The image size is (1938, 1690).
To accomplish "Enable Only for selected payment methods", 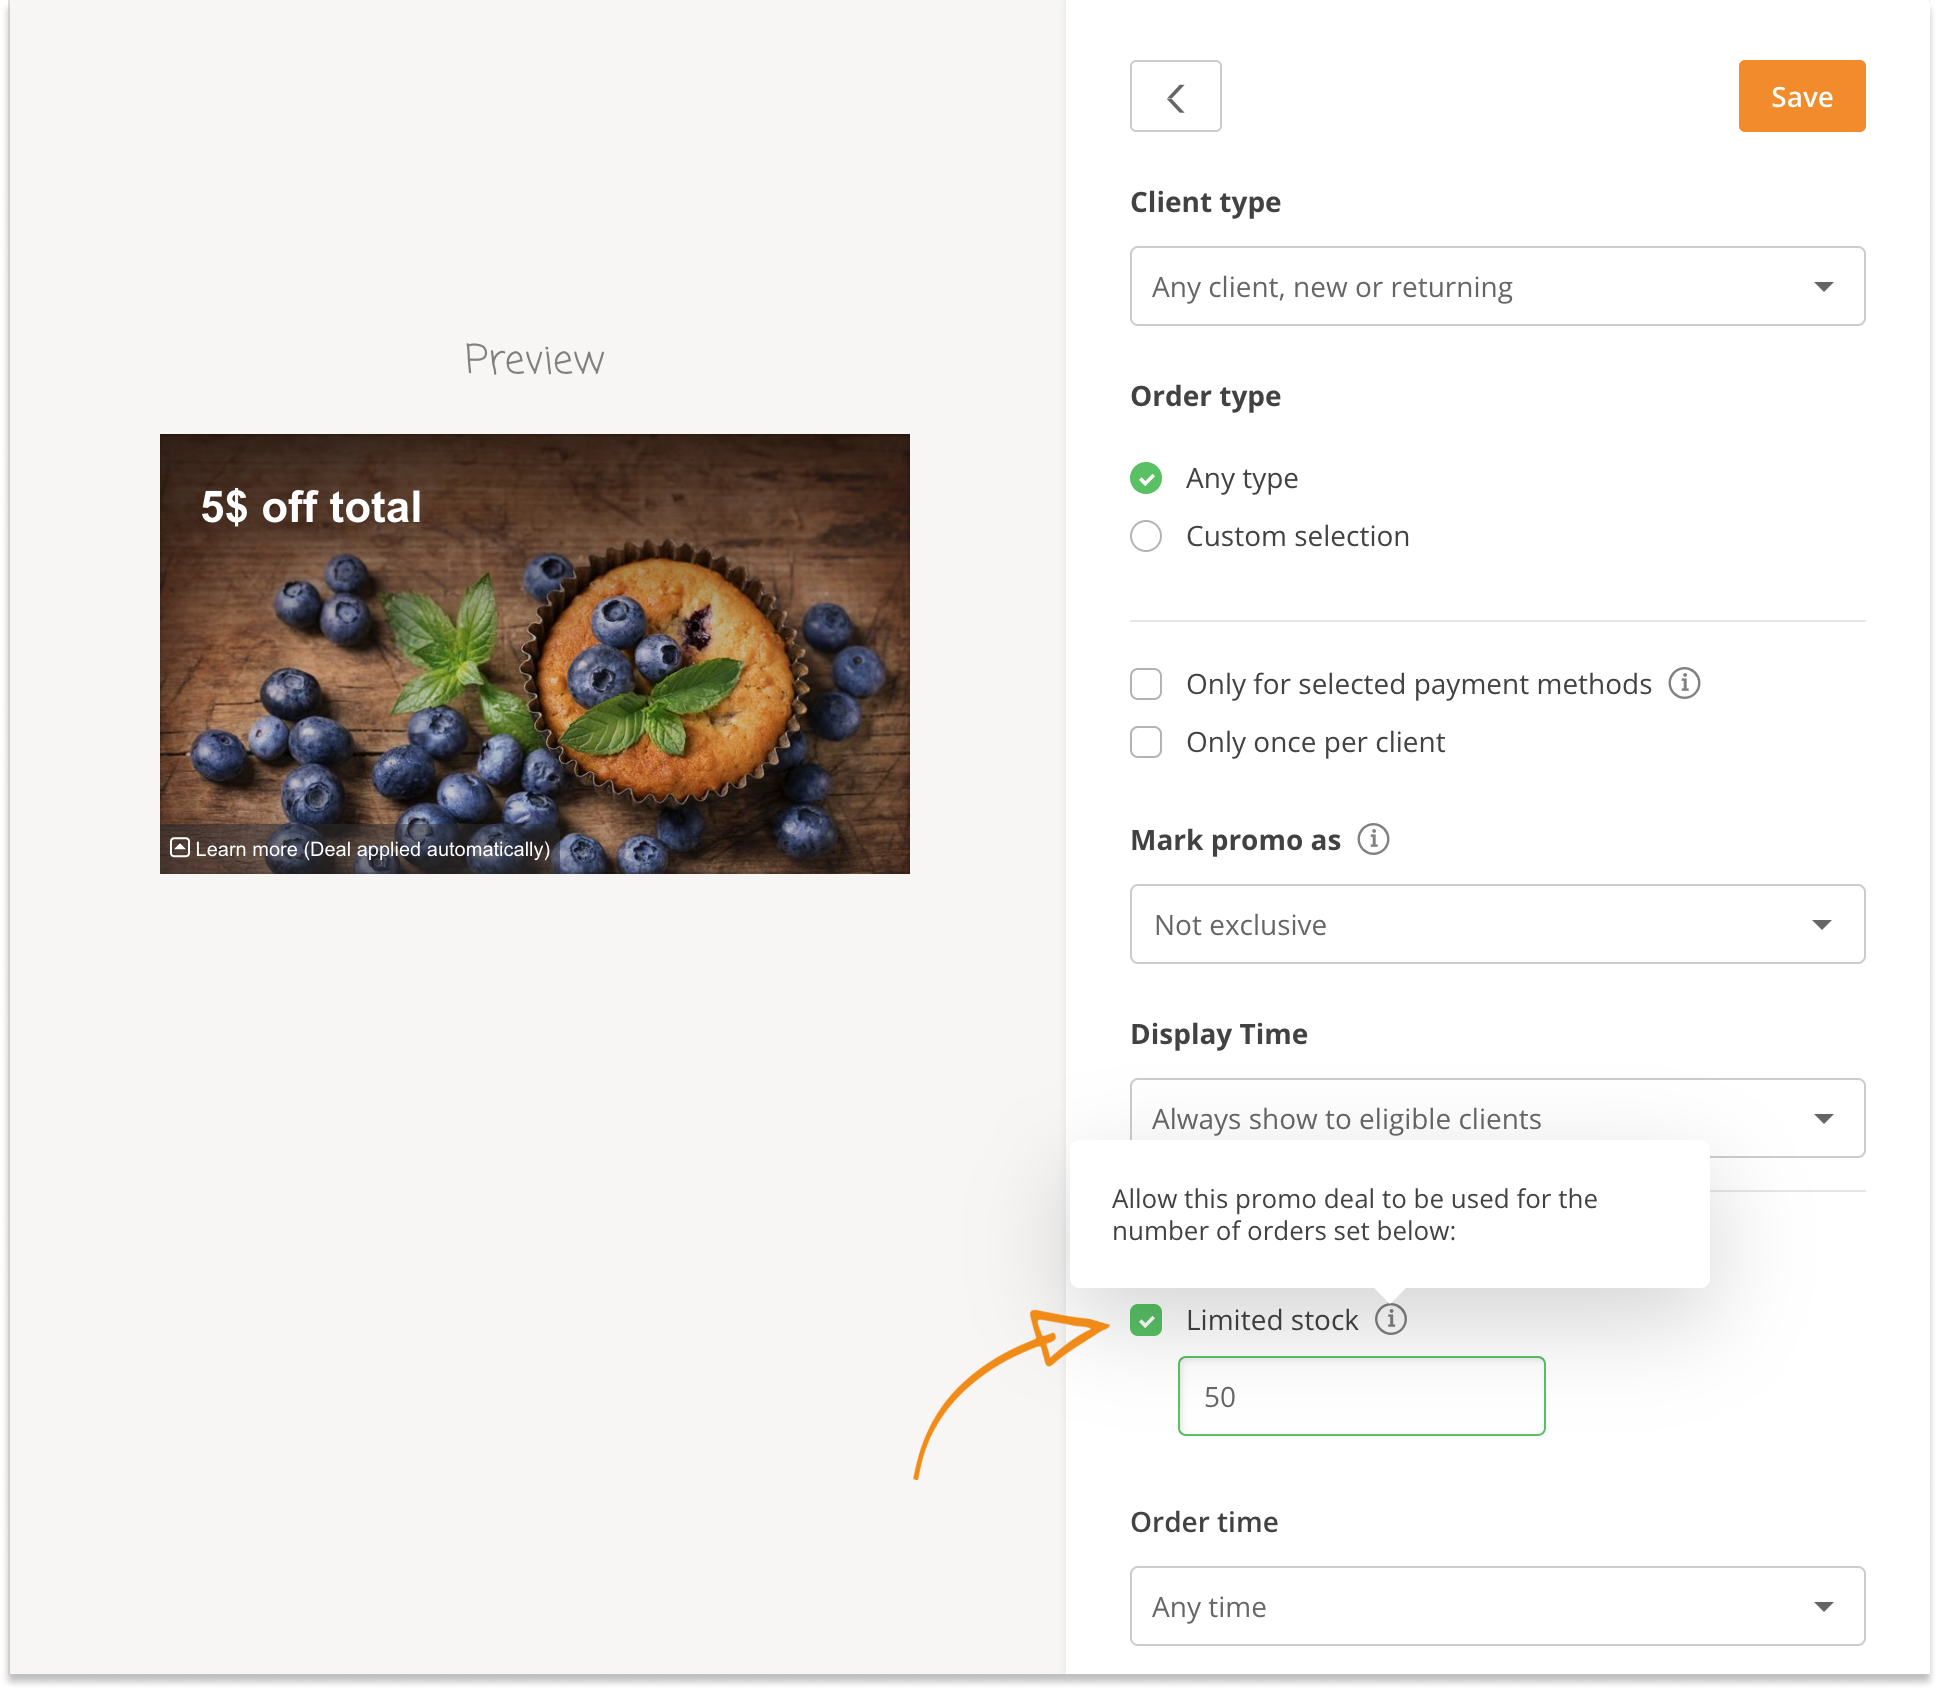I will click(x=1146, y=684).
